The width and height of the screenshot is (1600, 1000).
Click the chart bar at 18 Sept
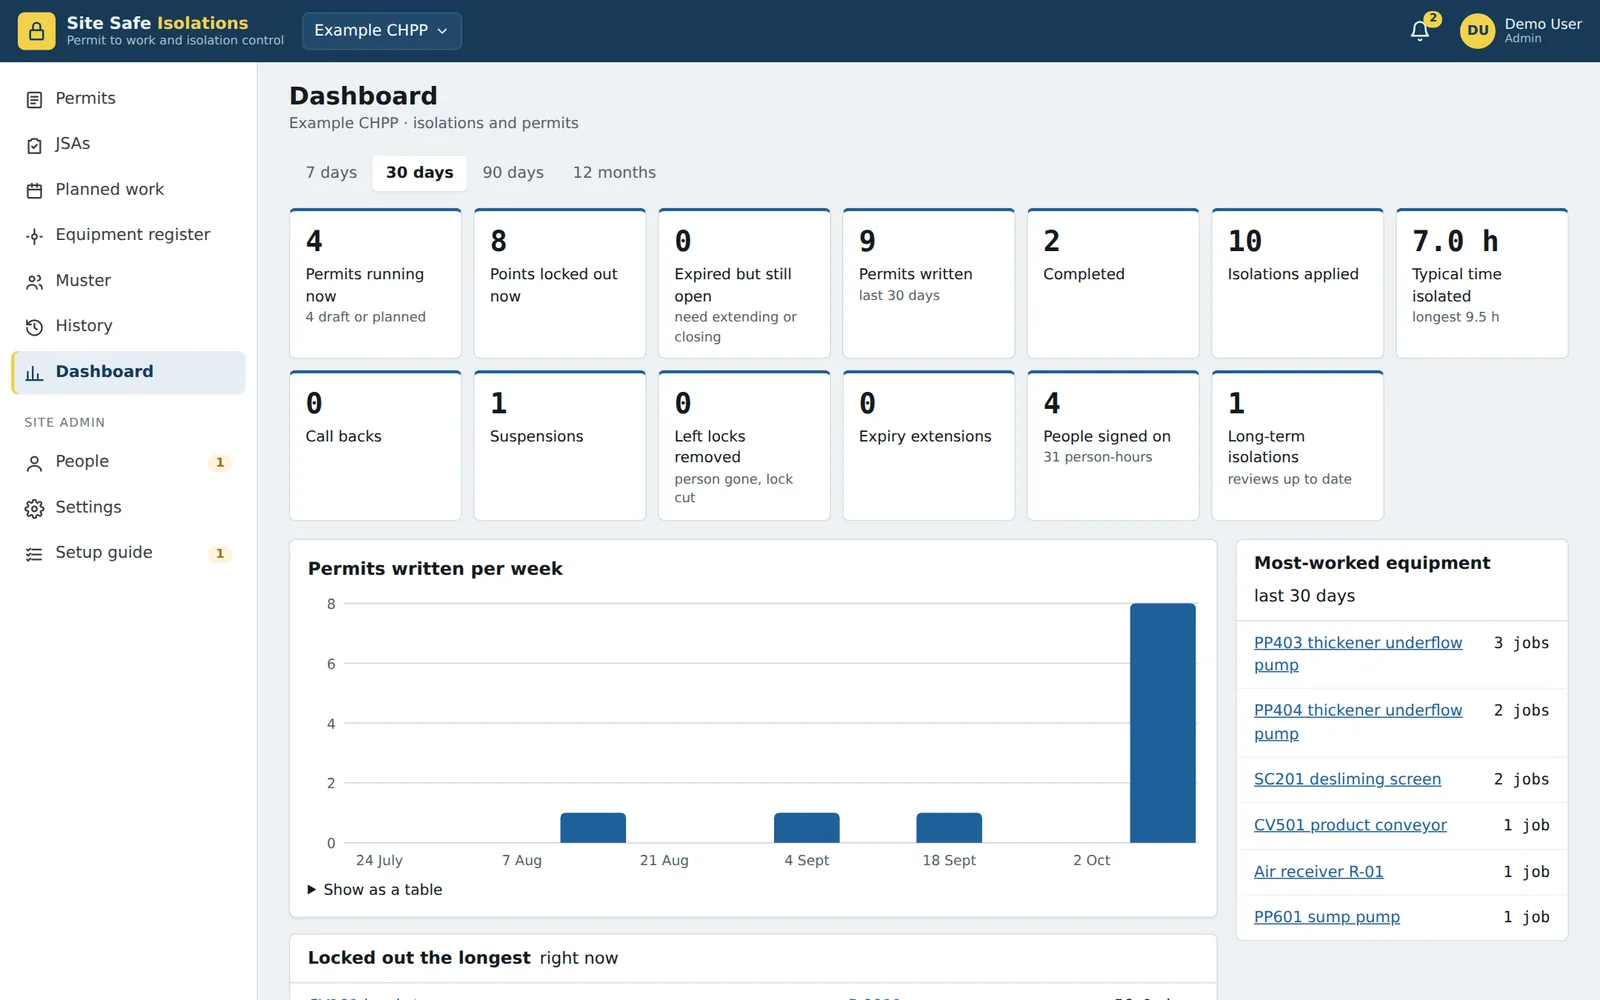tap(949, 828)
